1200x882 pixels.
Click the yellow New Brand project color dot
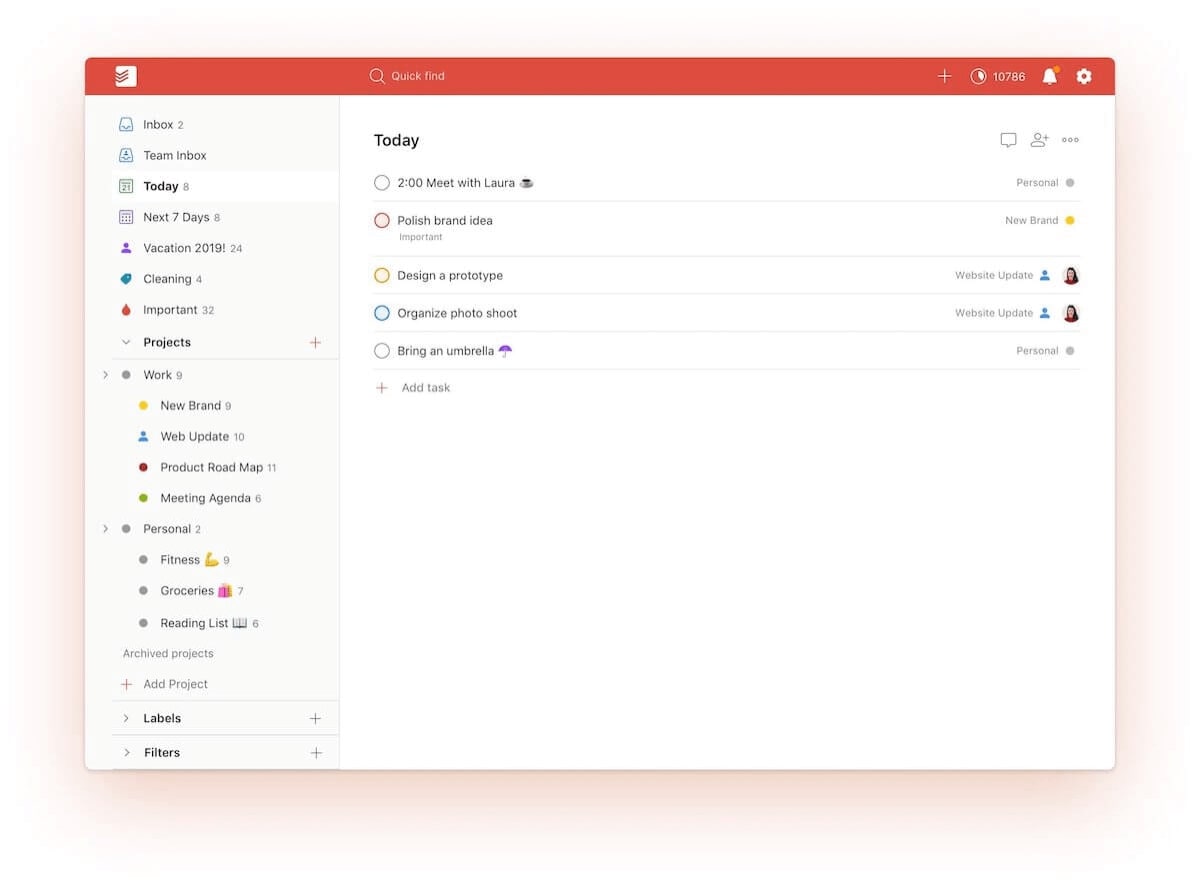(142, 405)
